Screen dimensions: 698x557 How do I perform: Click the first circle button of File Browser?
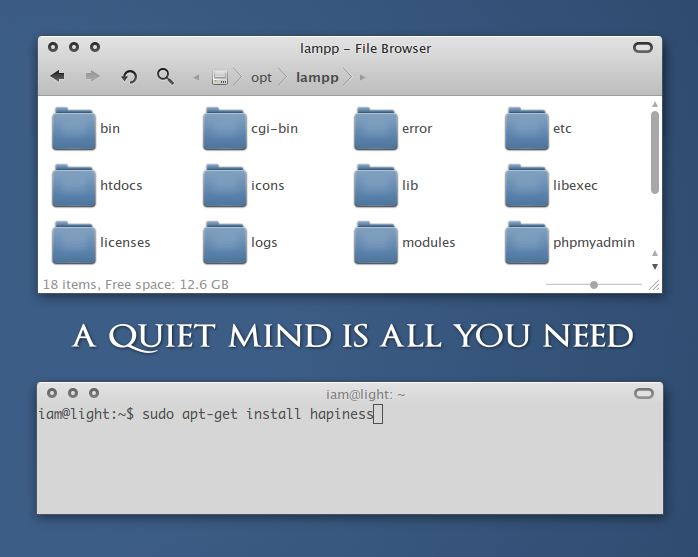coord(53,47)
